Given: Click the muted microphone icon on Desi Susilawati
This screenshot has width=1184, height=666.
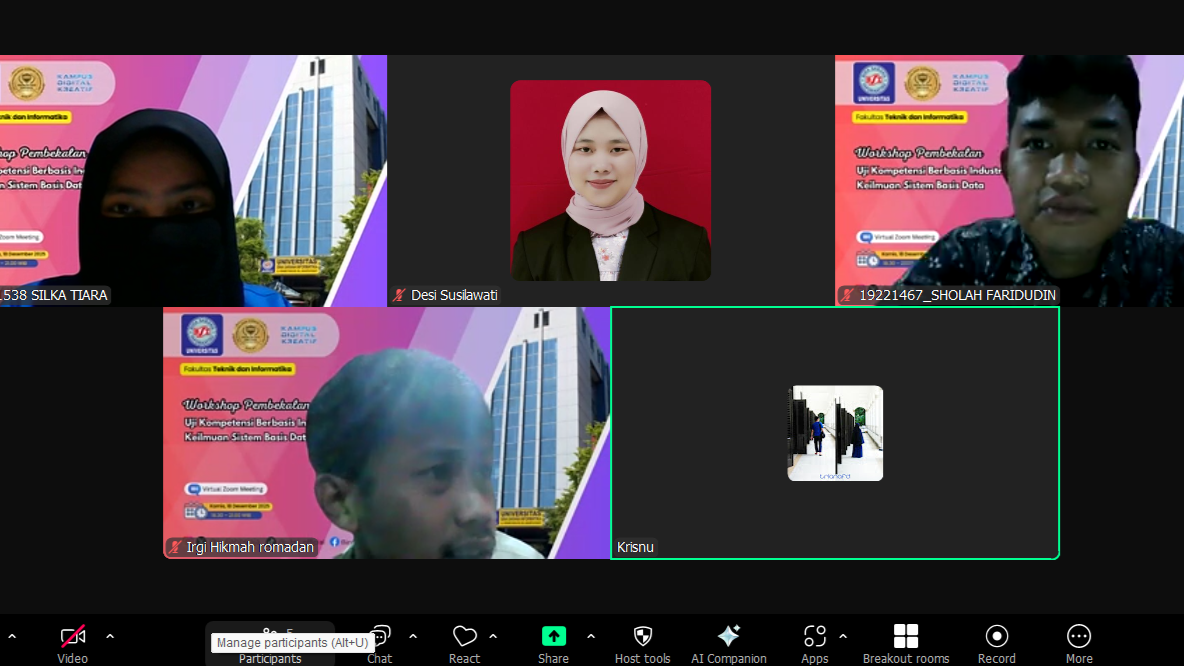Looking at the screenshot, I should pyautogui.click(x=398, y=294).
